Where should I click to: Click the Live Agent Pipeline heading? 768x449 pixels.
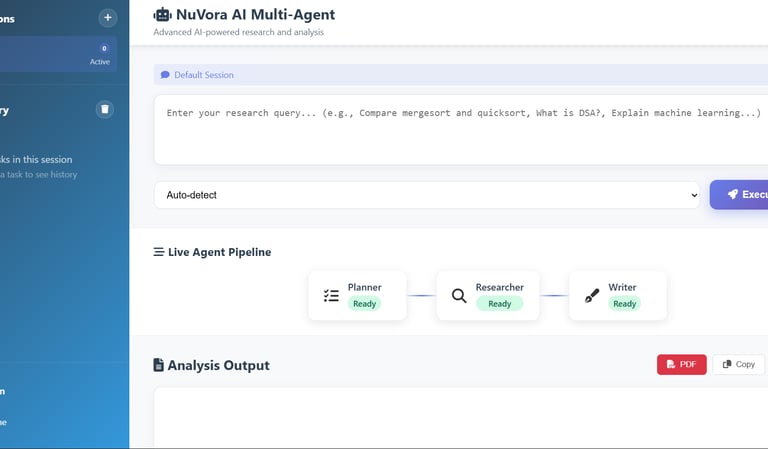click(219, 252)
